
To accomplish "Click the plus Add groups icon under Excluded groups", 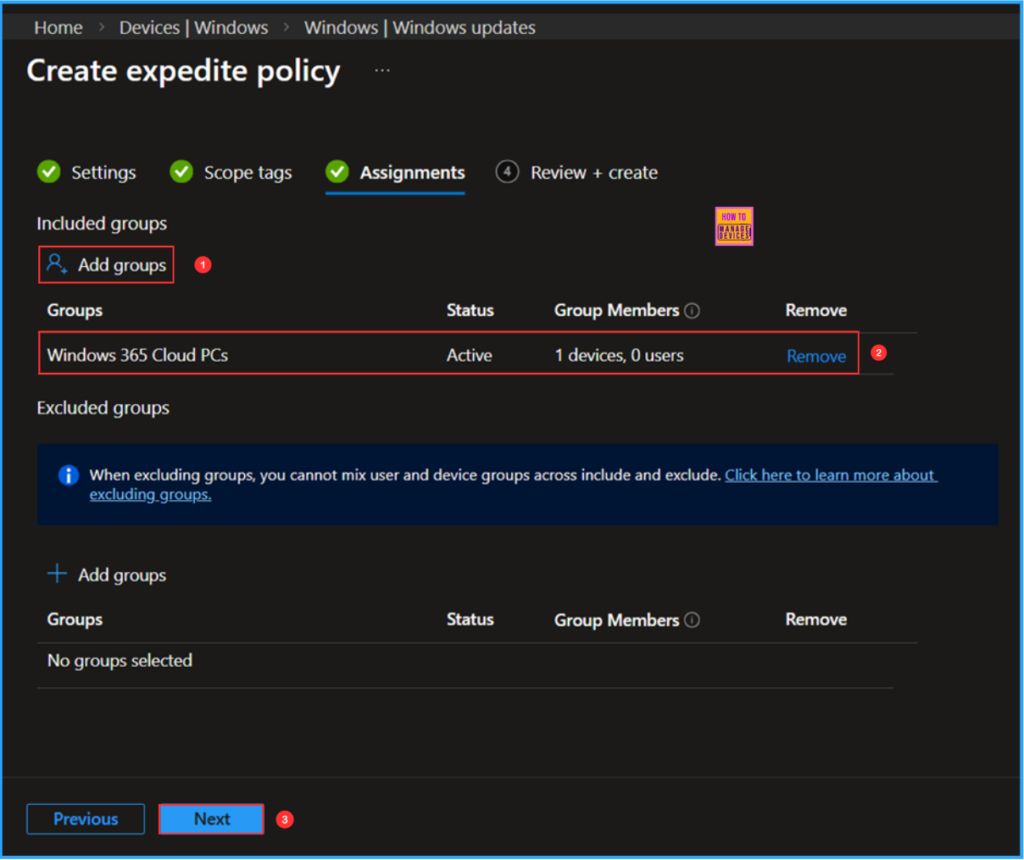I will [57, 574].
